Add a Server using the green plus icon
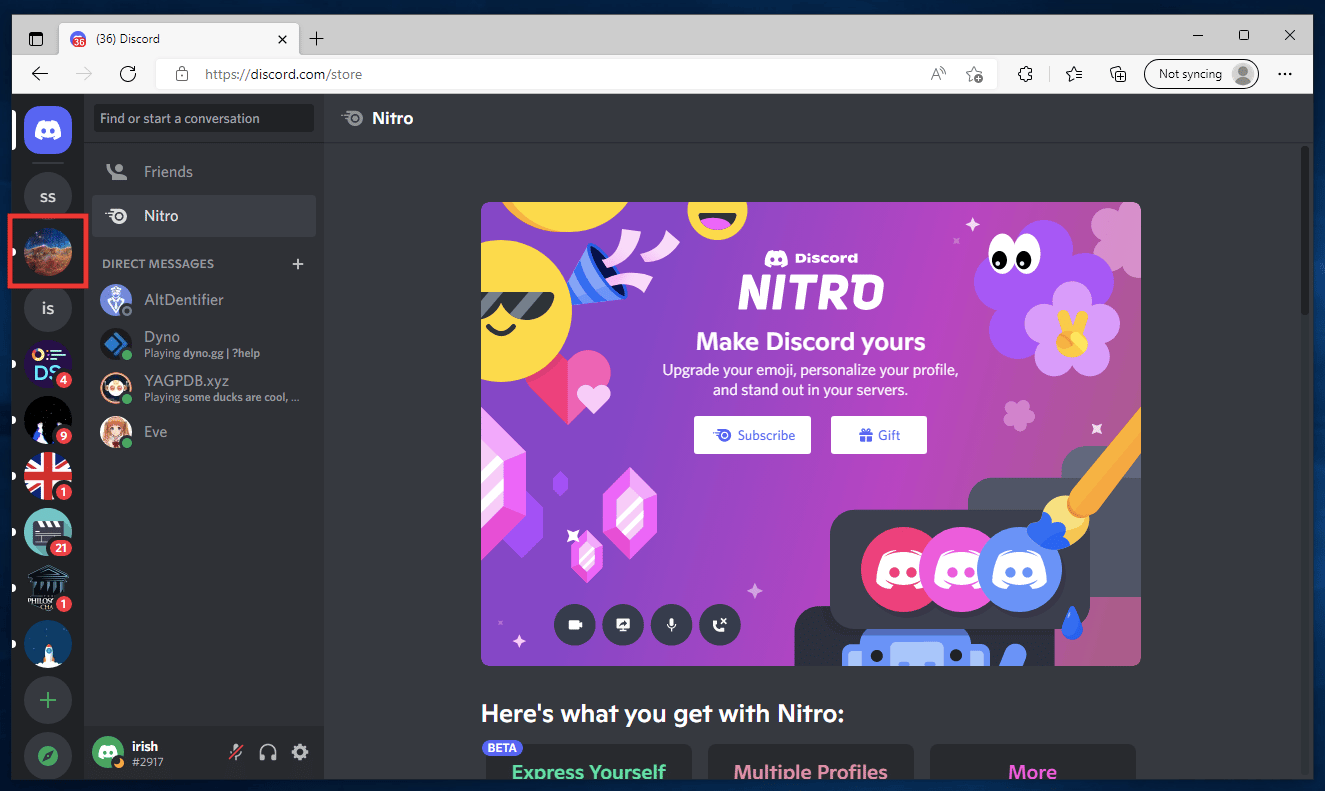This screenshot has width=1325, height=791. [47, 700]
